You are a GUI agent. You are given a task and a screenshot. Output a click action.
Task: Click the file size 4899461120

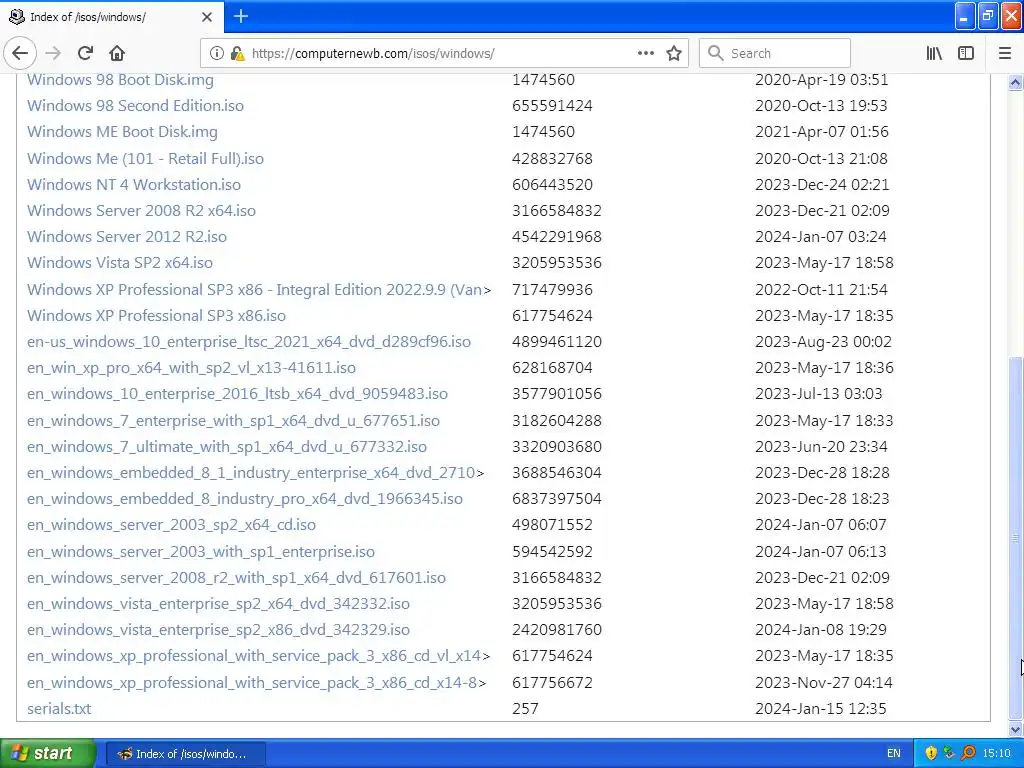coord(556,342)
